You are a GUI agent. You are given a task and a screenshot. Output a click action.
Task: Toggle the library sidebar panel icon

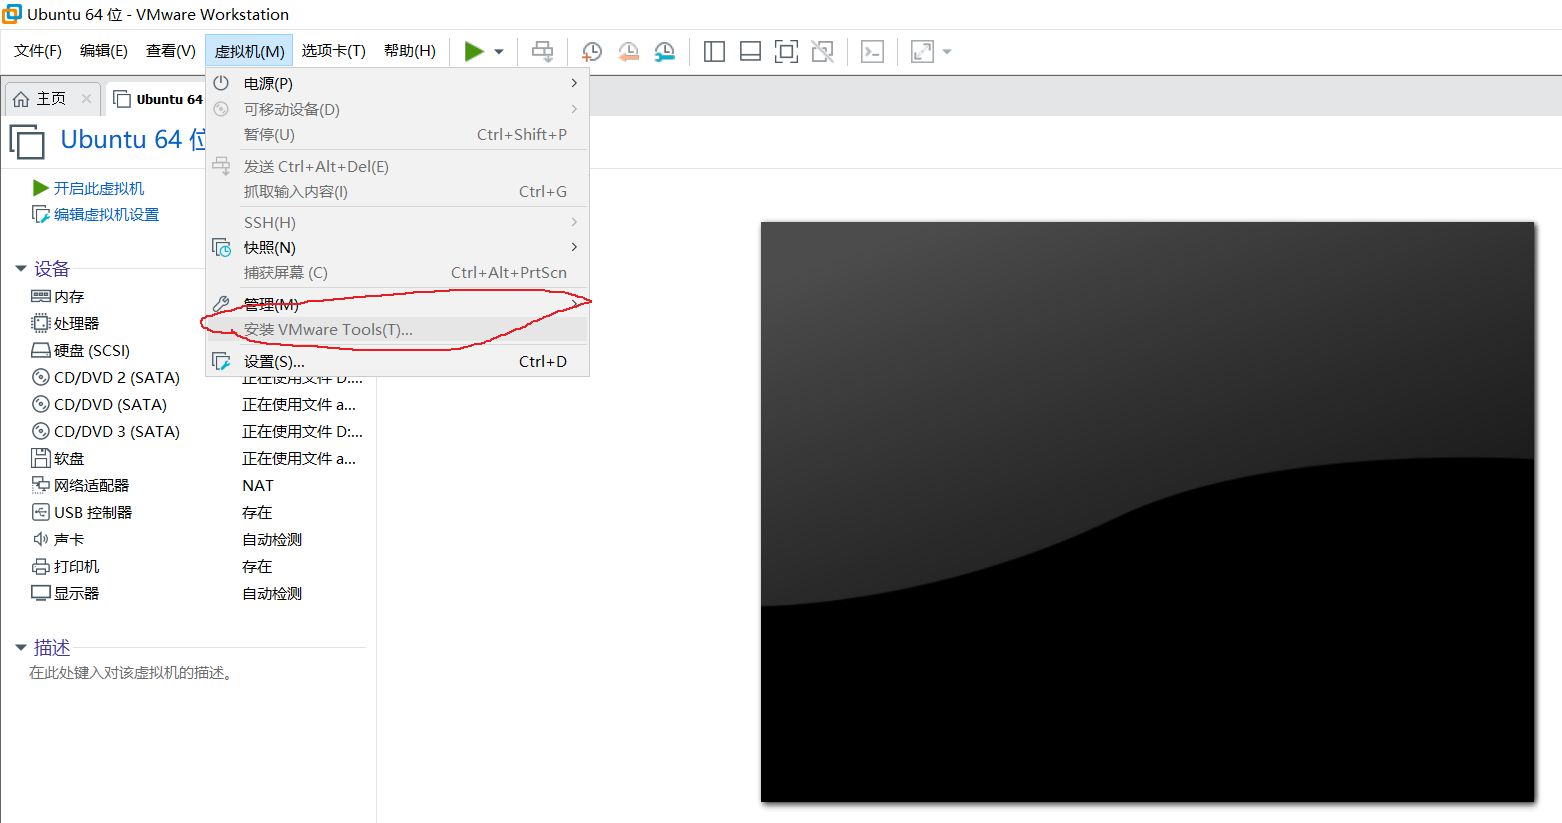click(714, 51)
